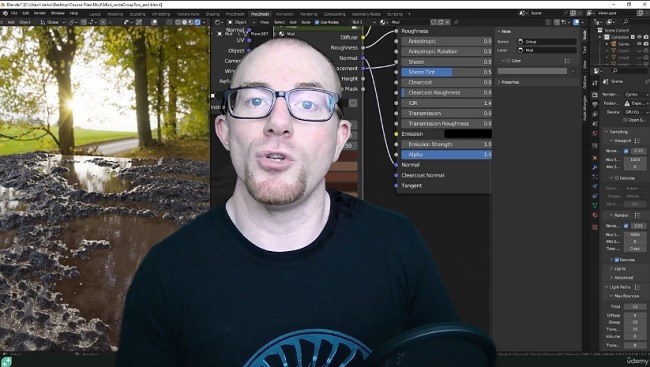The image size is (650, 367).
Task: Open the Device GPU Compute dropdown
Action: 636,112
